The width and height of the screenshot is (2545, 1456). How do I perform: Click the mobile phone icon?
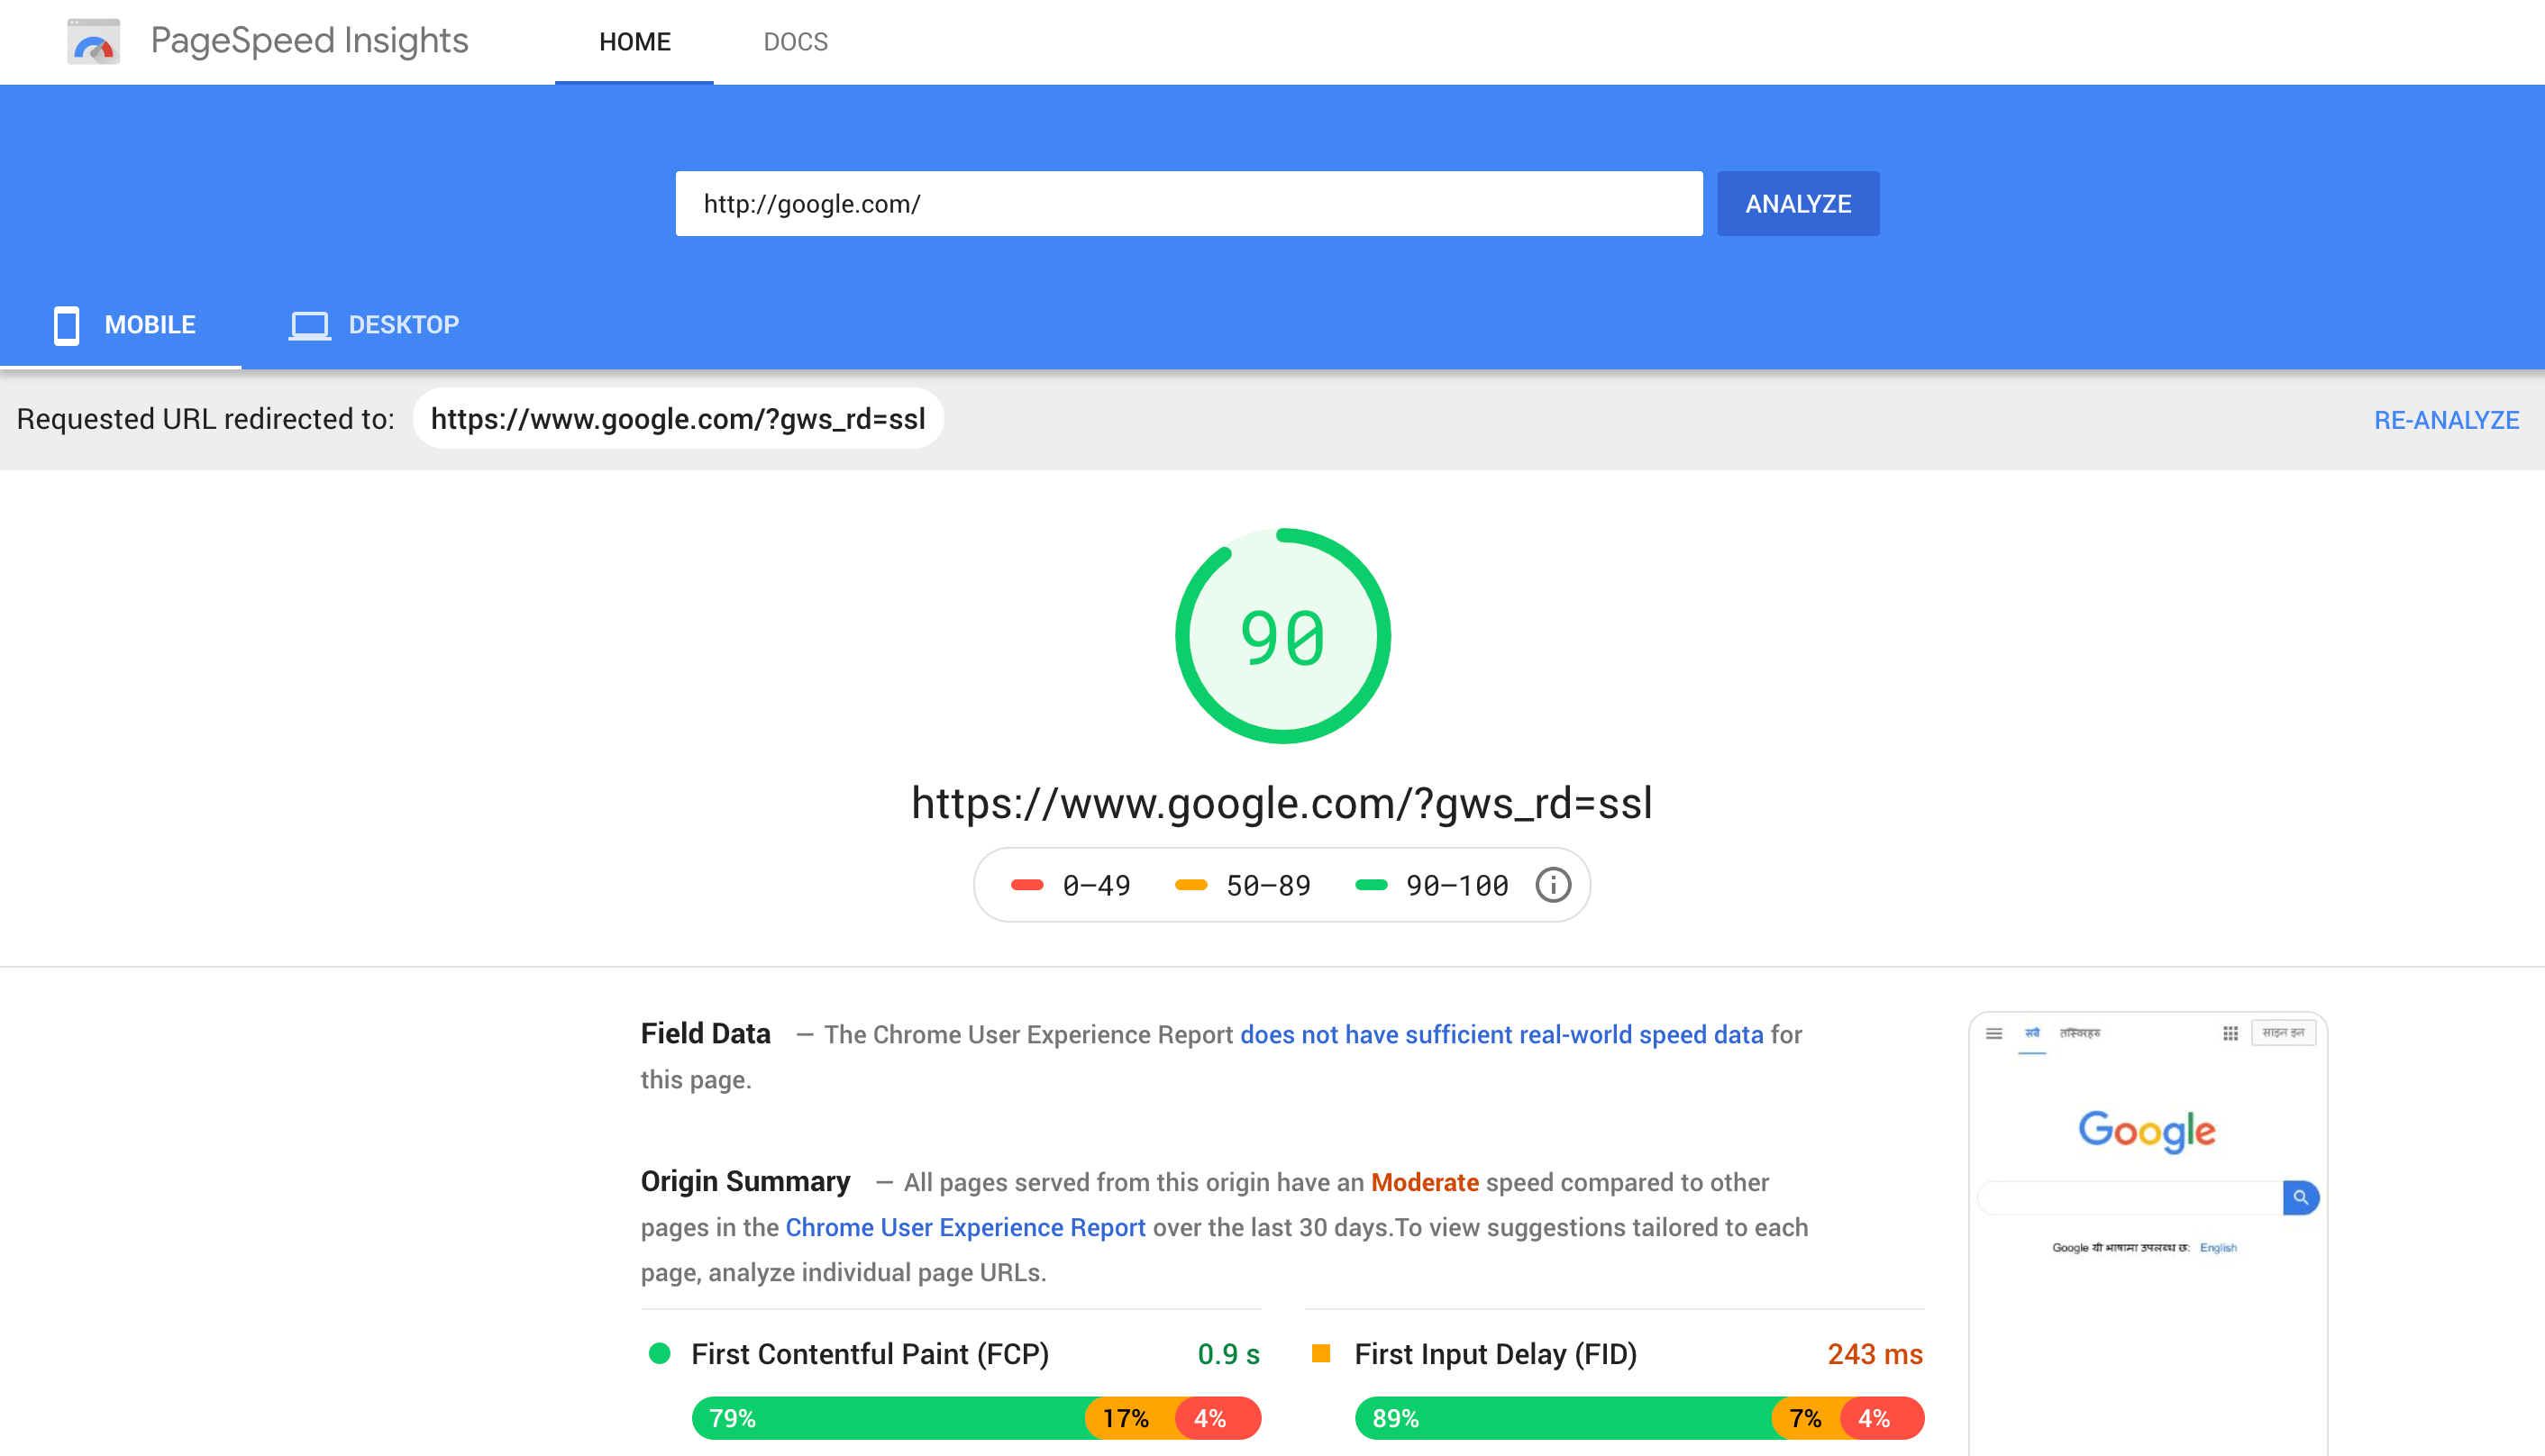coord(66,325)
